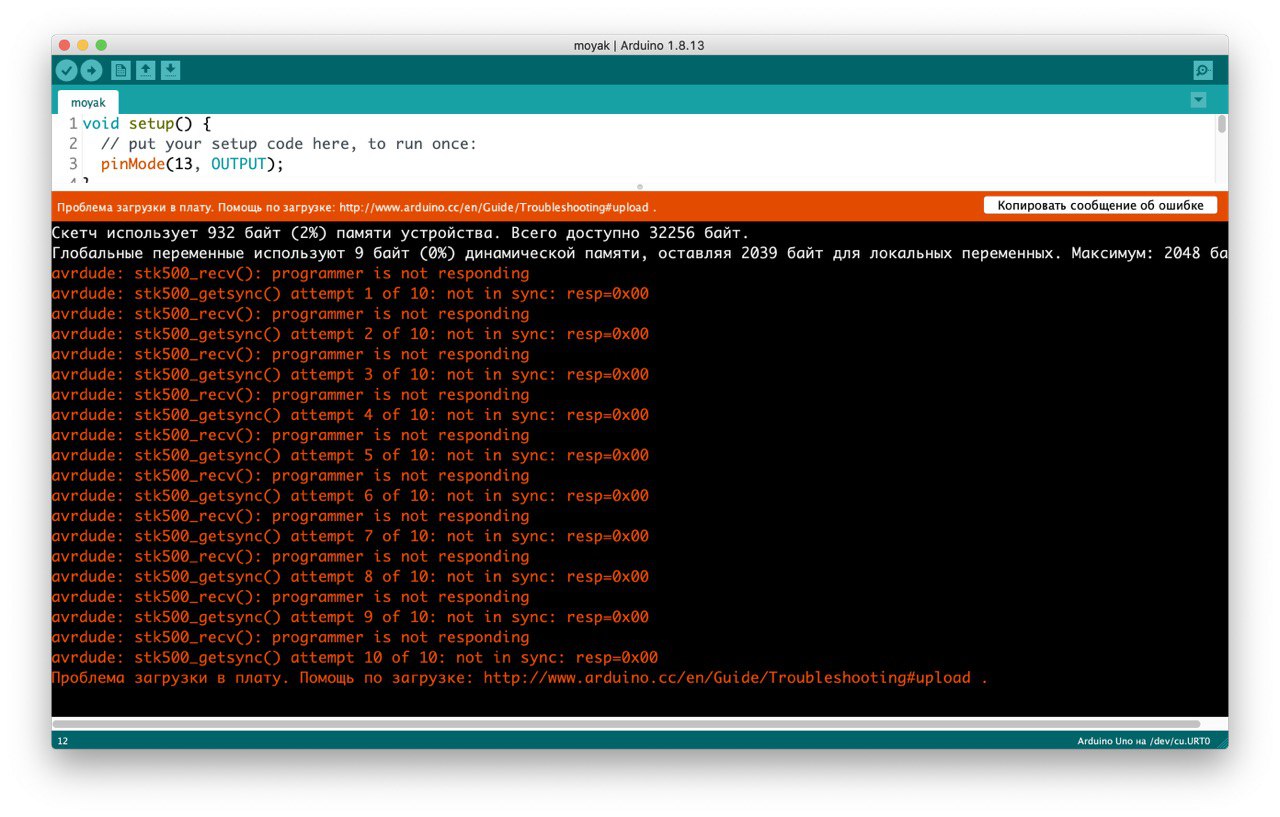
Task: Upload the sketch using the arrow icon
Action: 91,70
